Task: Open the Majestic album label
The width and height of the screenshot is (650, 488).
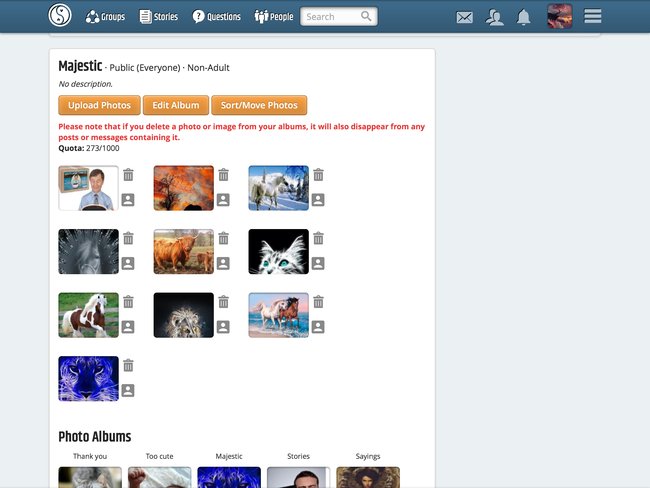Action: 229,456
